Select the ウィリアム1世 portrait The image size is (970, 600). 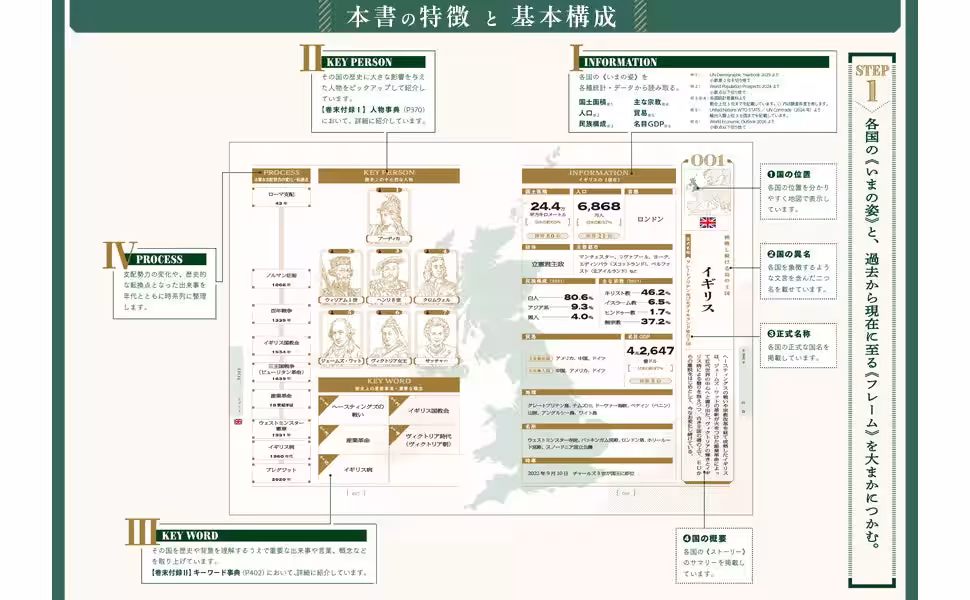click(x=341, y=277)
